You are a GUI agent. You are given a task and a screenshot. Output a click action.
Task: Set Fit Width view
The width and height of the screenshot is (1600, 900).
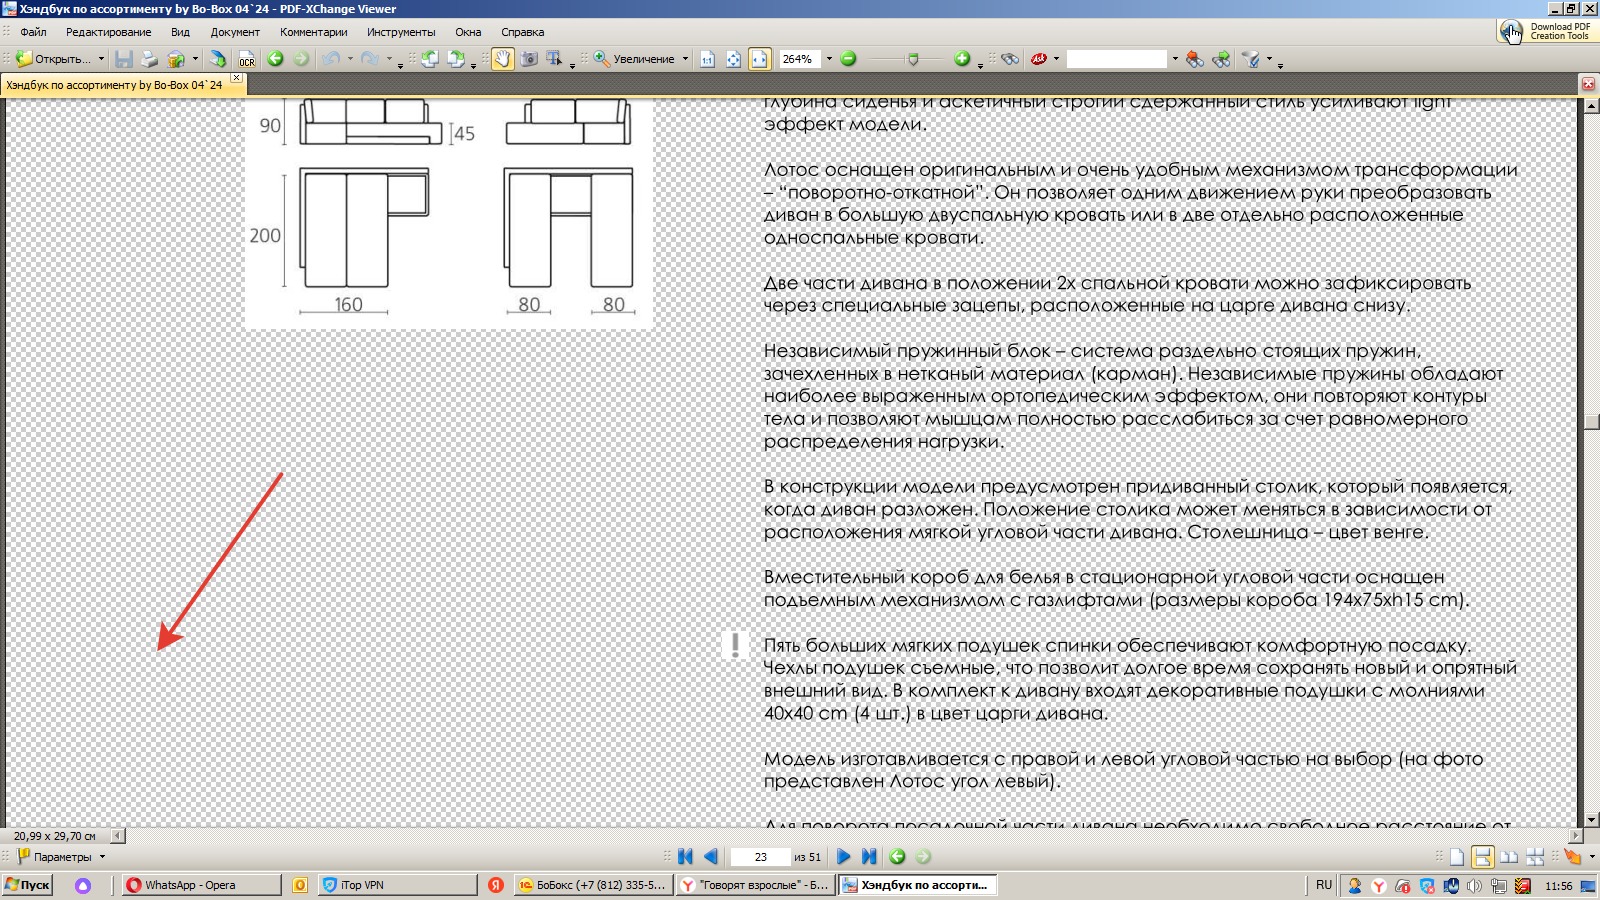760,59
